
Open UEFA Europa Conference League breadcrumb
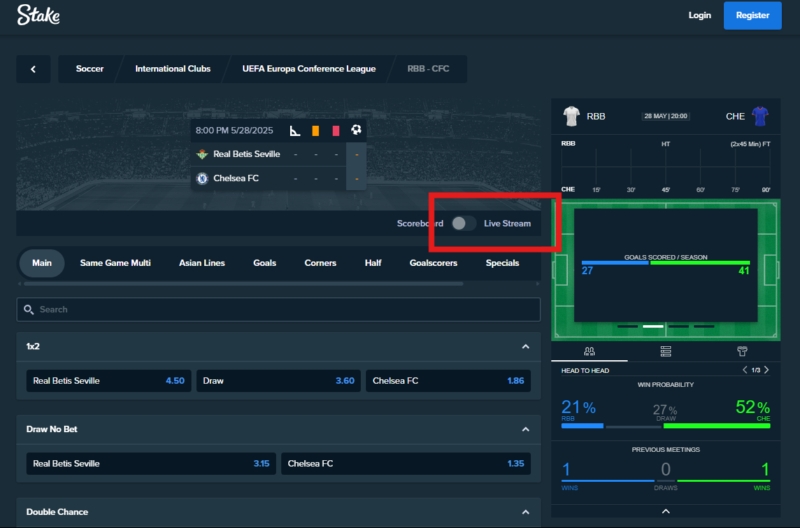click(309, 69)
